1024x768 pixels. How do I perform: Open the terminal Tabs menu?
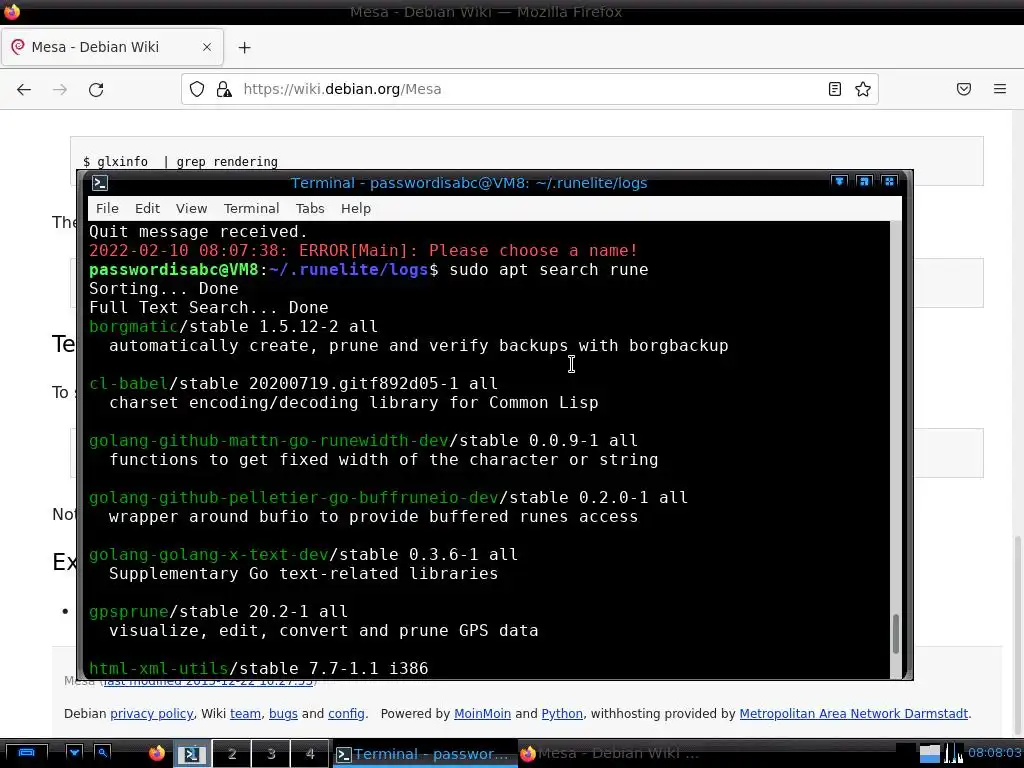(310, 208)
